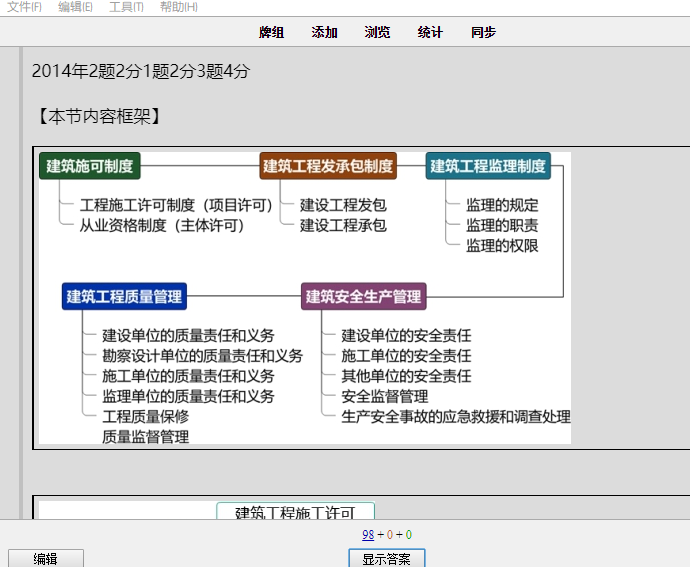
Task: Open the 工具(T) menu
Action: (127, 7)
